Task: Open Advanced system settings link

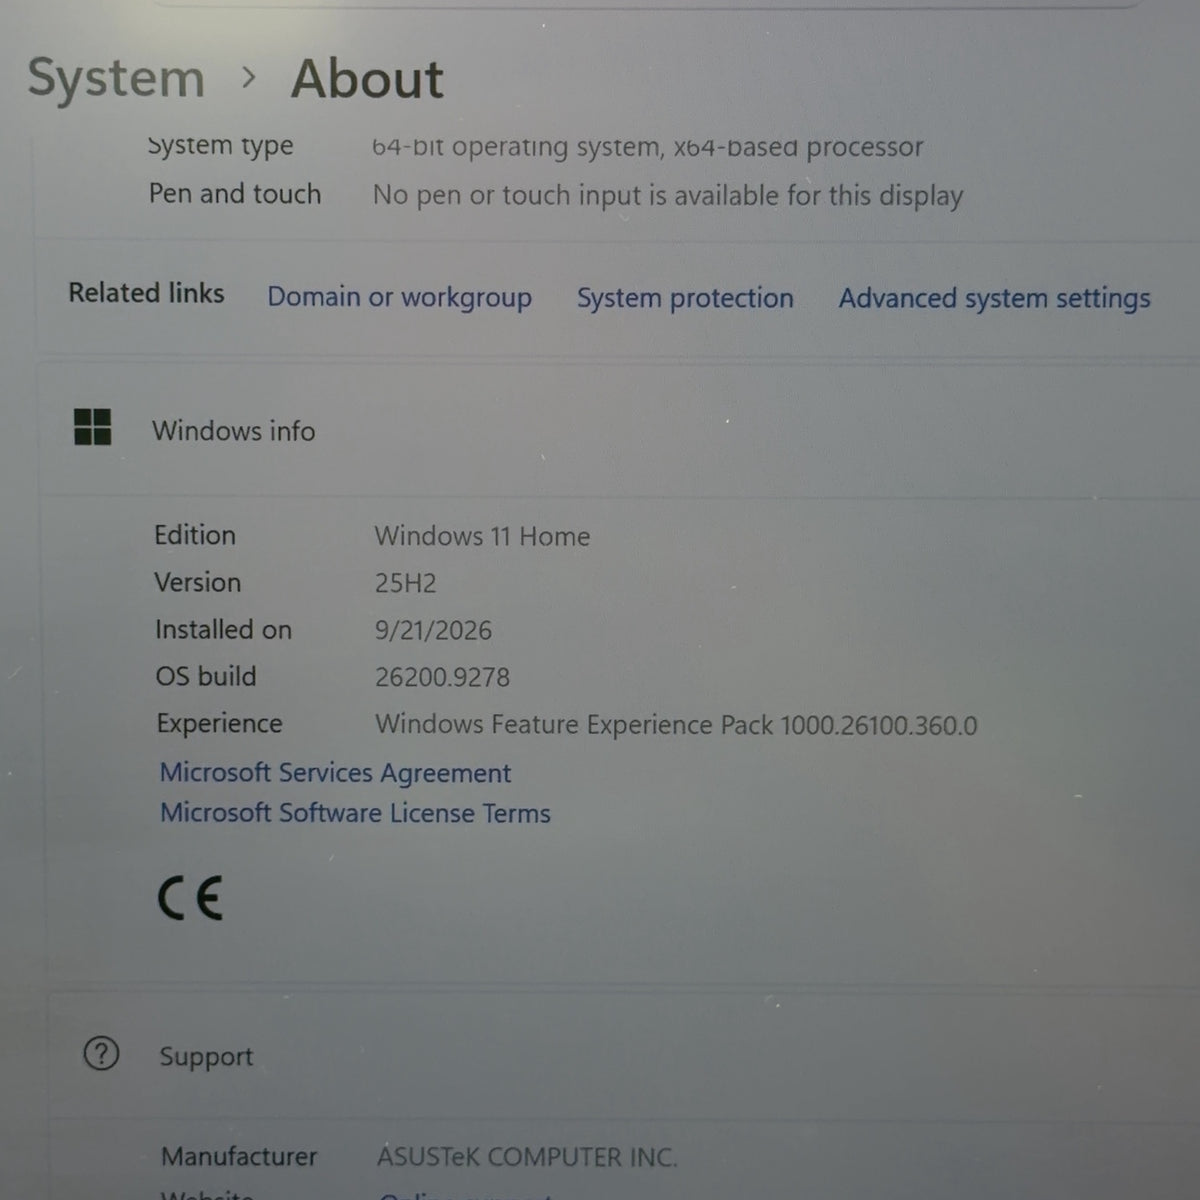Action: (994, 298)
